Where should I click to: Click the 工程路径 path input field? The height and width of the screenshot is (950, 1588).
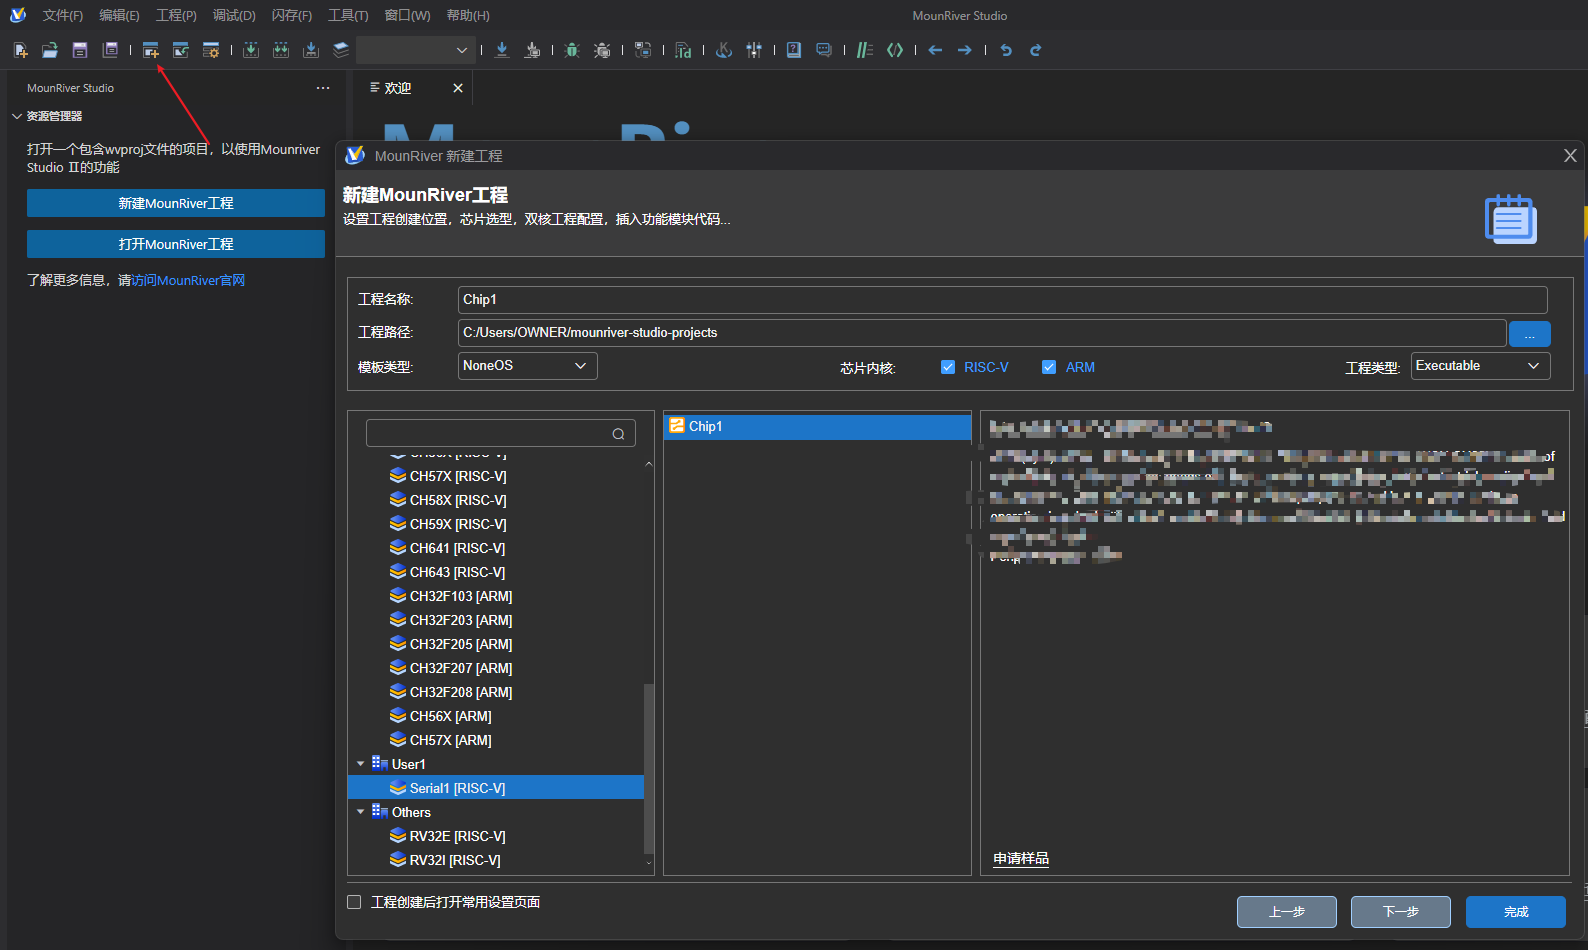[982, 333]
